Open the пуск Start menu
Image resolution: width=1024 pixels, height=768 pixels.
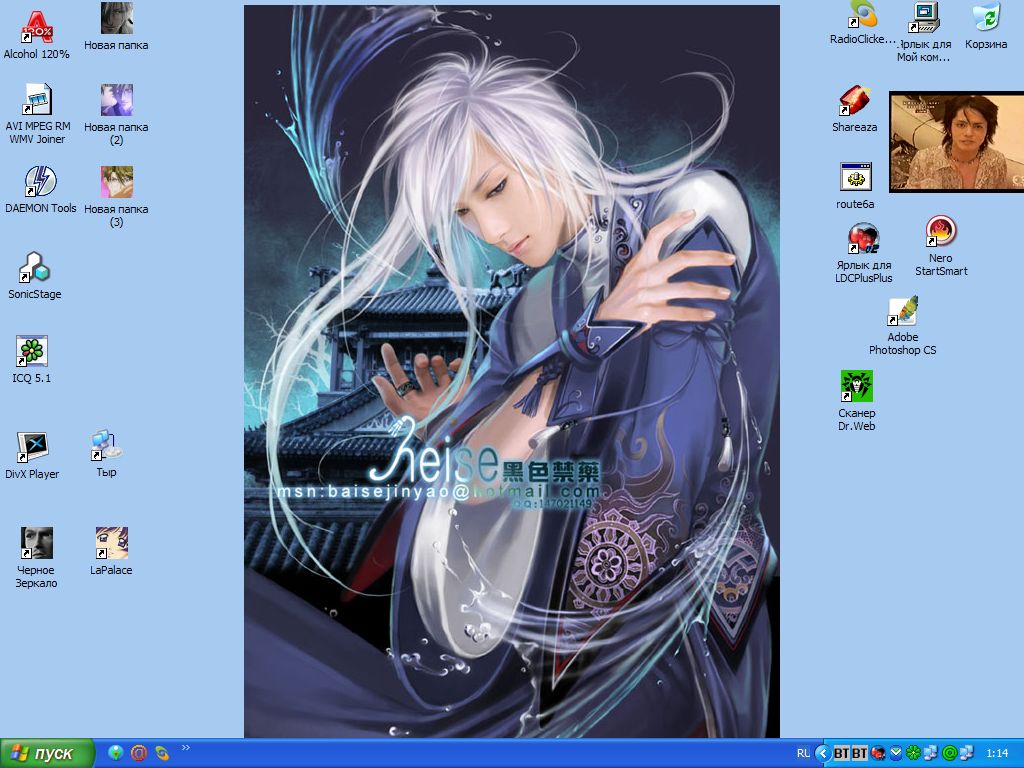click(x=47, y=754)
